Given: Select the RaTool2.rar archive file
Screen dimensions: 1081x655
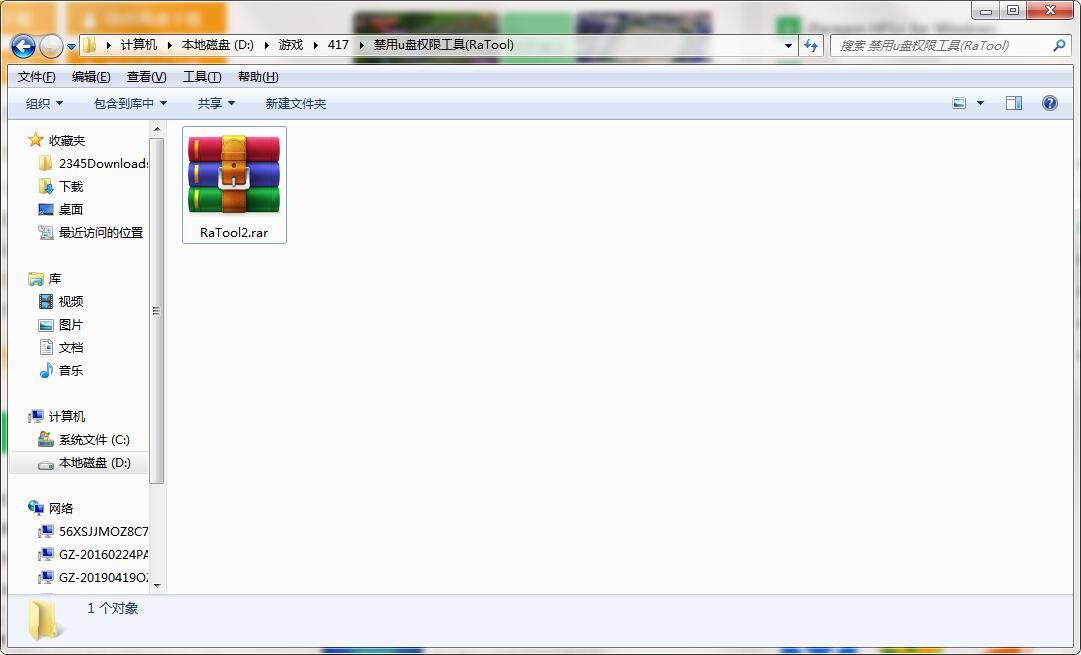Looking at the screenshot, I should pyautogui.click(x=234, y=185).
